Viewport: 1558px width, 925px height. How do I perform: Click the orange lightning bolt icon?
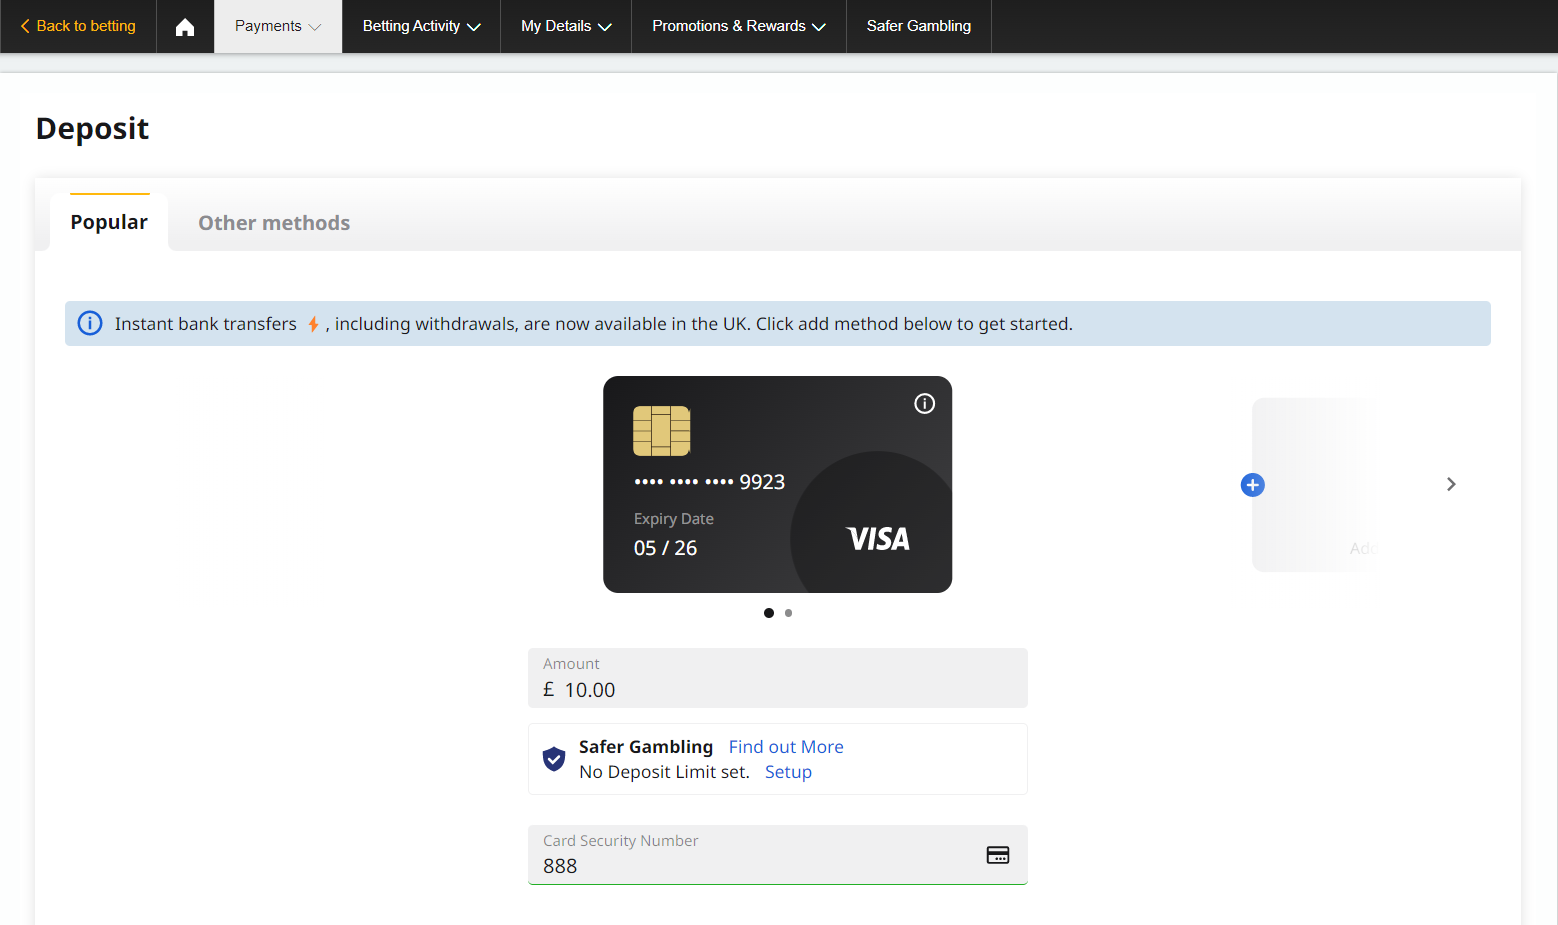313,324
